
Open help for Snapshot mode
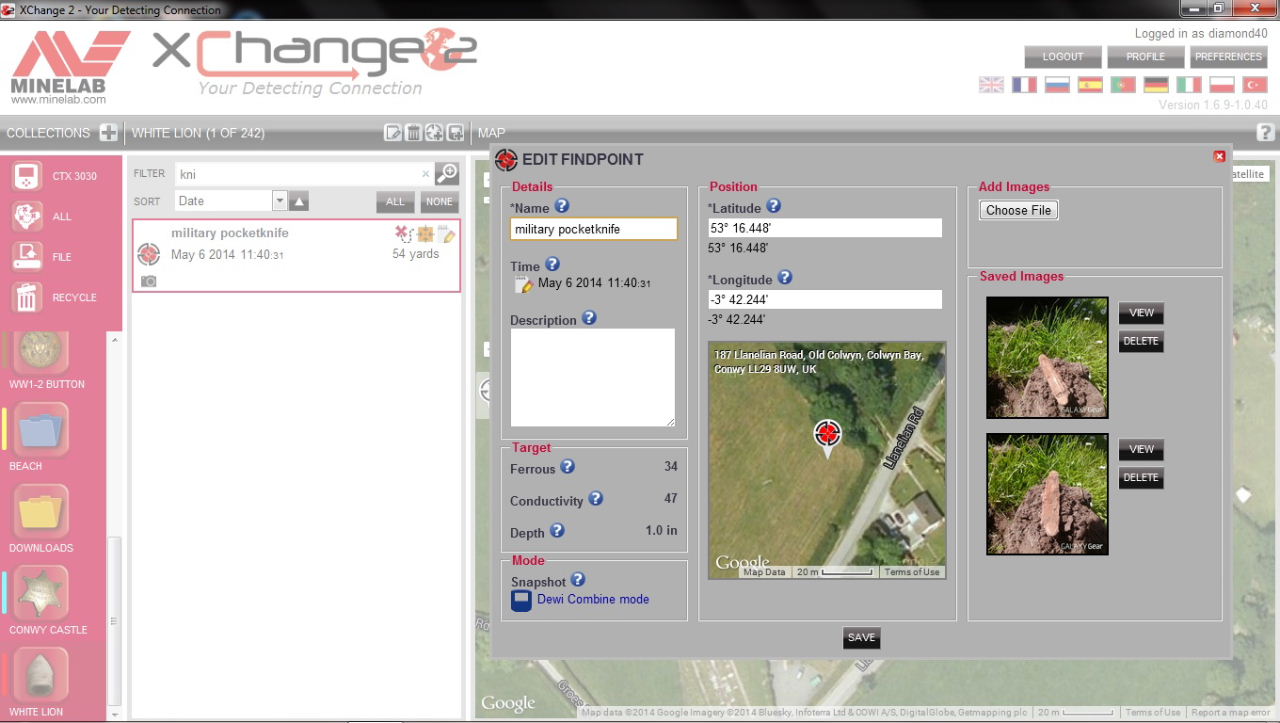[x=578, y=580]
